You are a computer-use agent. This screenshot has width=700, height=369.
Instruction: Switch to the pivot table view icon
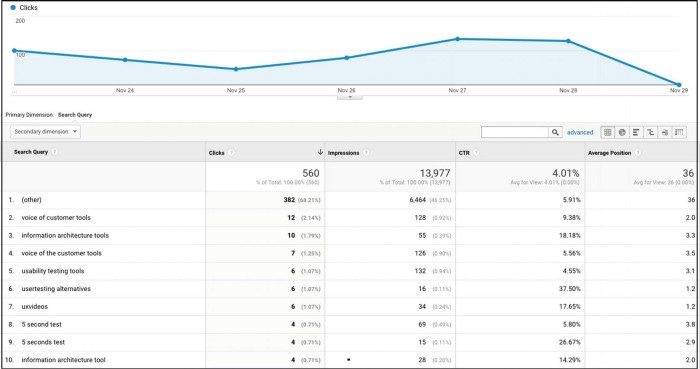pos(679,132)
